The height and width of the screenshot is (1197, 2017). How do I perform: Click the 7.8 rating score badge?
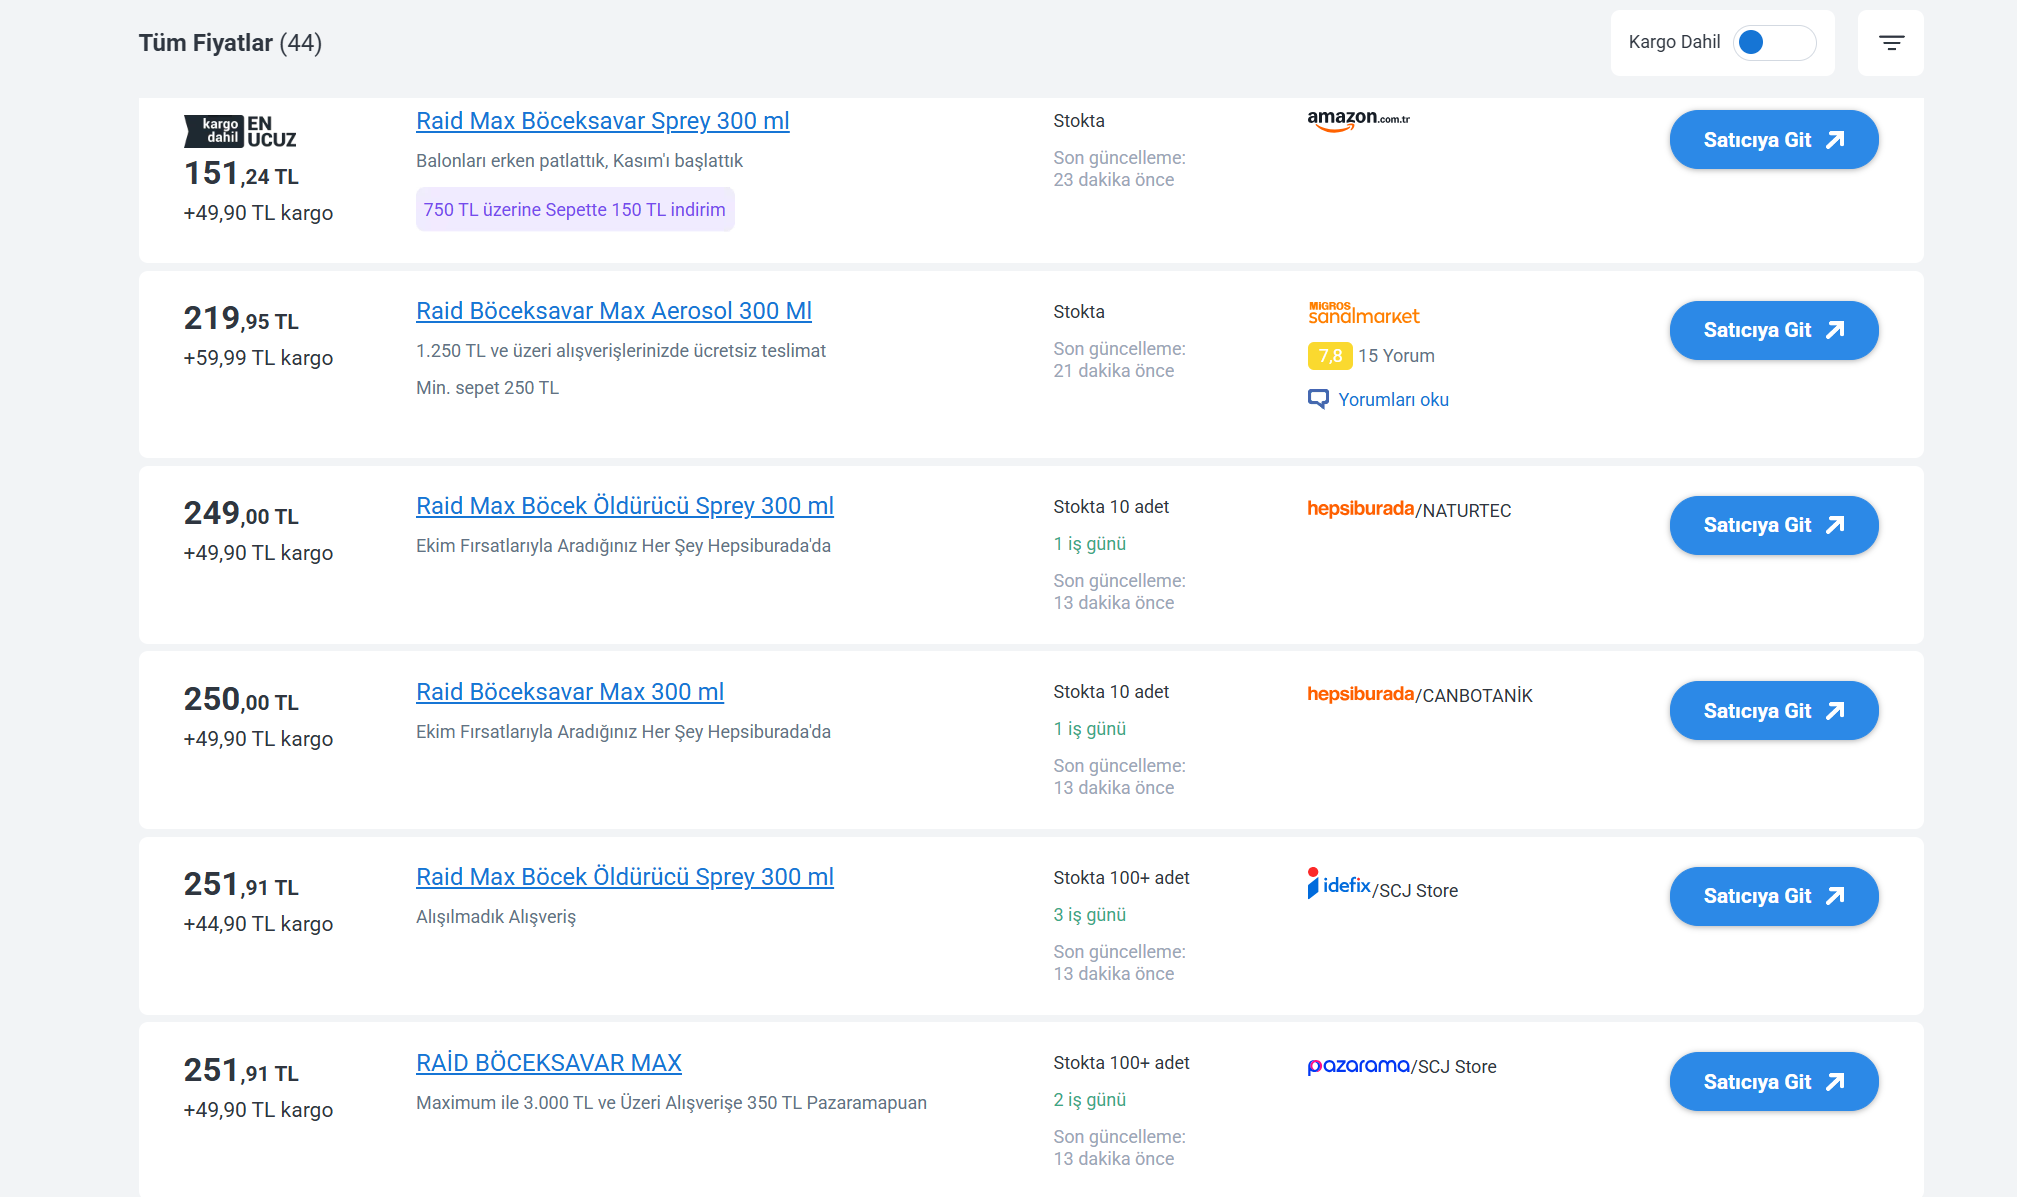click(x=1329, y=356)
